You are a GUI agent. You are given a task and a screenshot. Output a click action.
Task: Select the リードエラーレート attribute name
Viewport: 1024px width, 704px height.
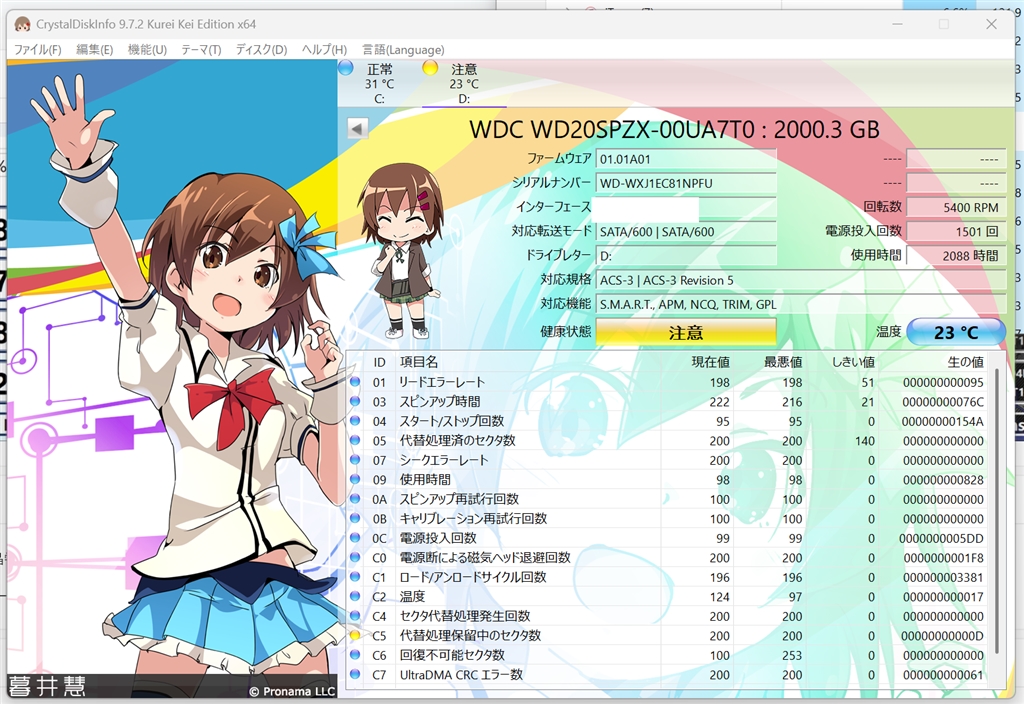coord(442,382)
